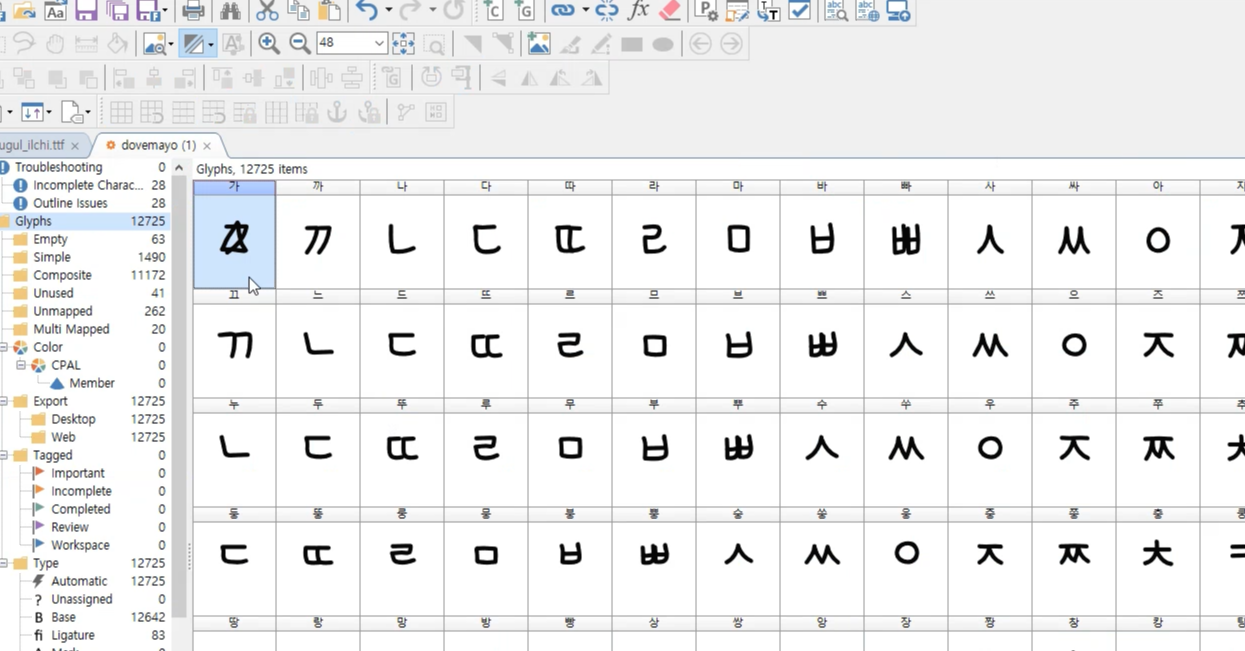
Task: Open the P gear settings icon
Action: pyautogui.click(x=706, y=11)
